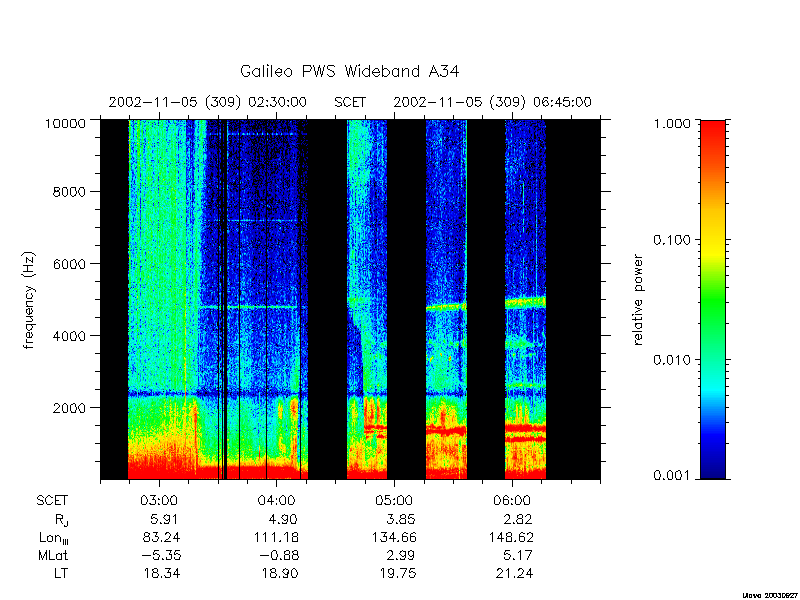Image resolution: width=800 pixels, height=600 pixels.
Task: Click colorbar label 0.010
Action: click(x=672, y=360)
